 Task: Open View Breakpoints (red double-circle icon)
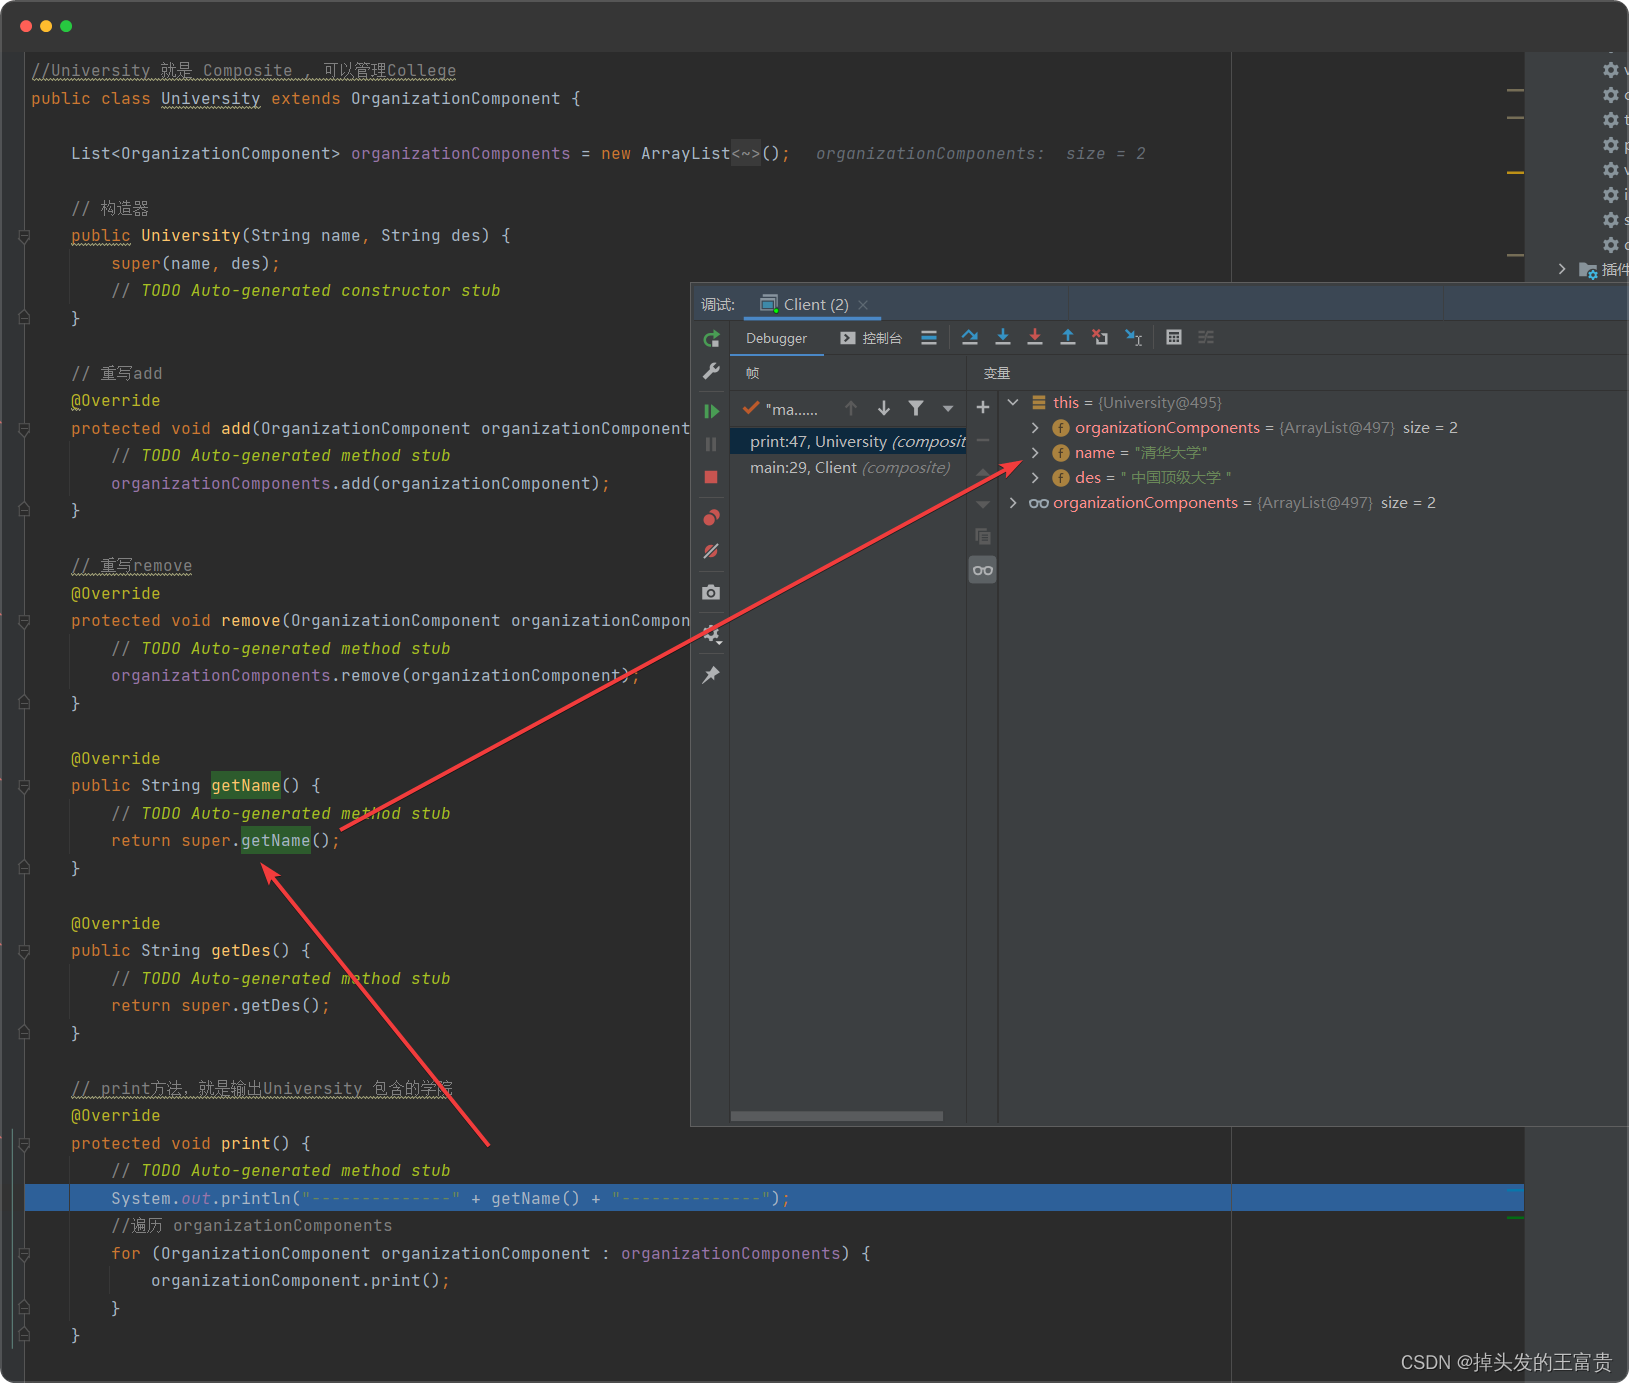click(x=711, y=517)
